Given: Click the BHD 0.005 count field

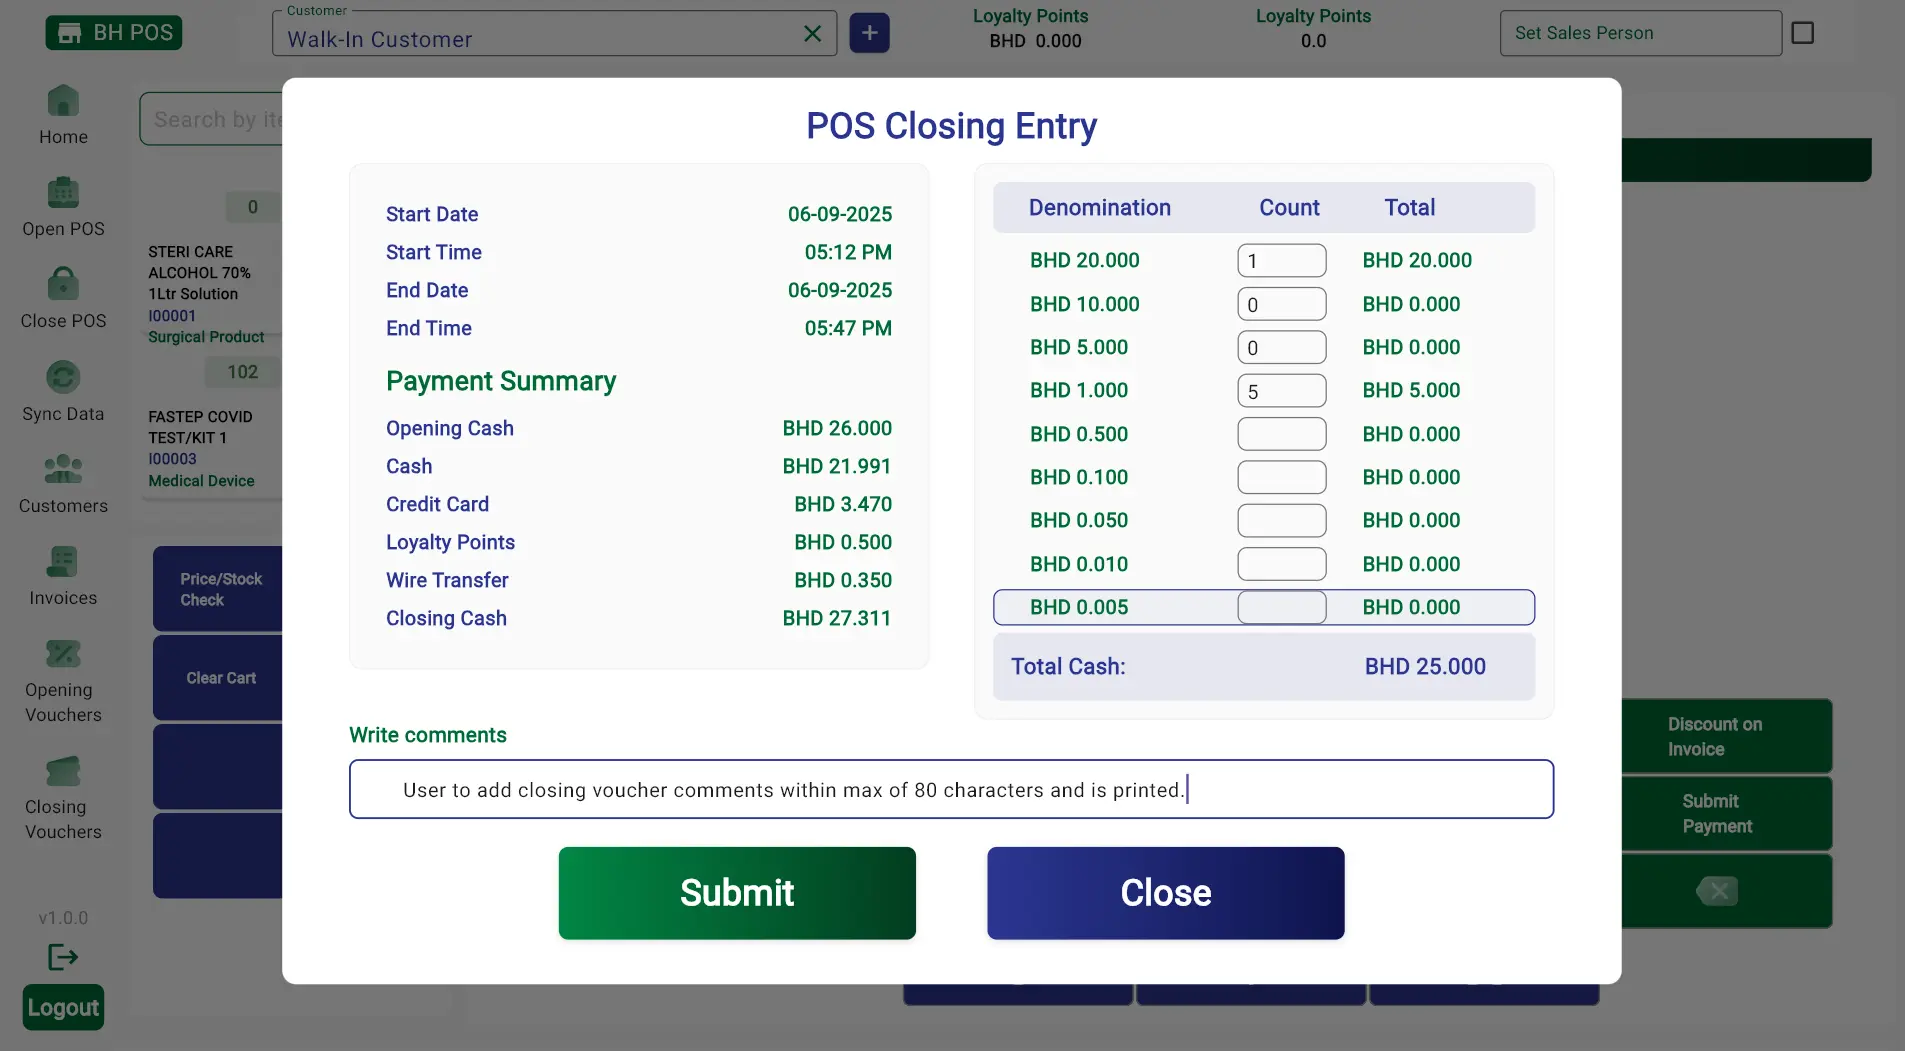Looking at the screenshot, I should [1282, 607].
